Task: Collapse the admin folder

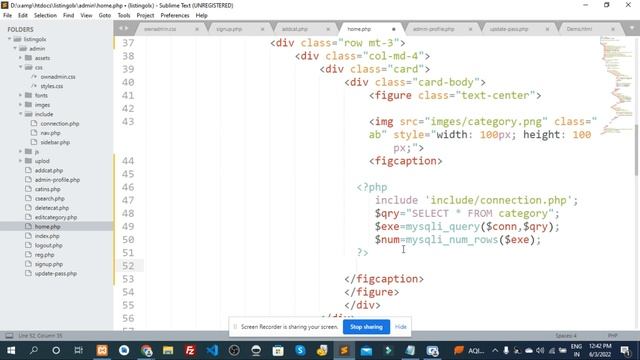Action: click(x=15, y=49)
